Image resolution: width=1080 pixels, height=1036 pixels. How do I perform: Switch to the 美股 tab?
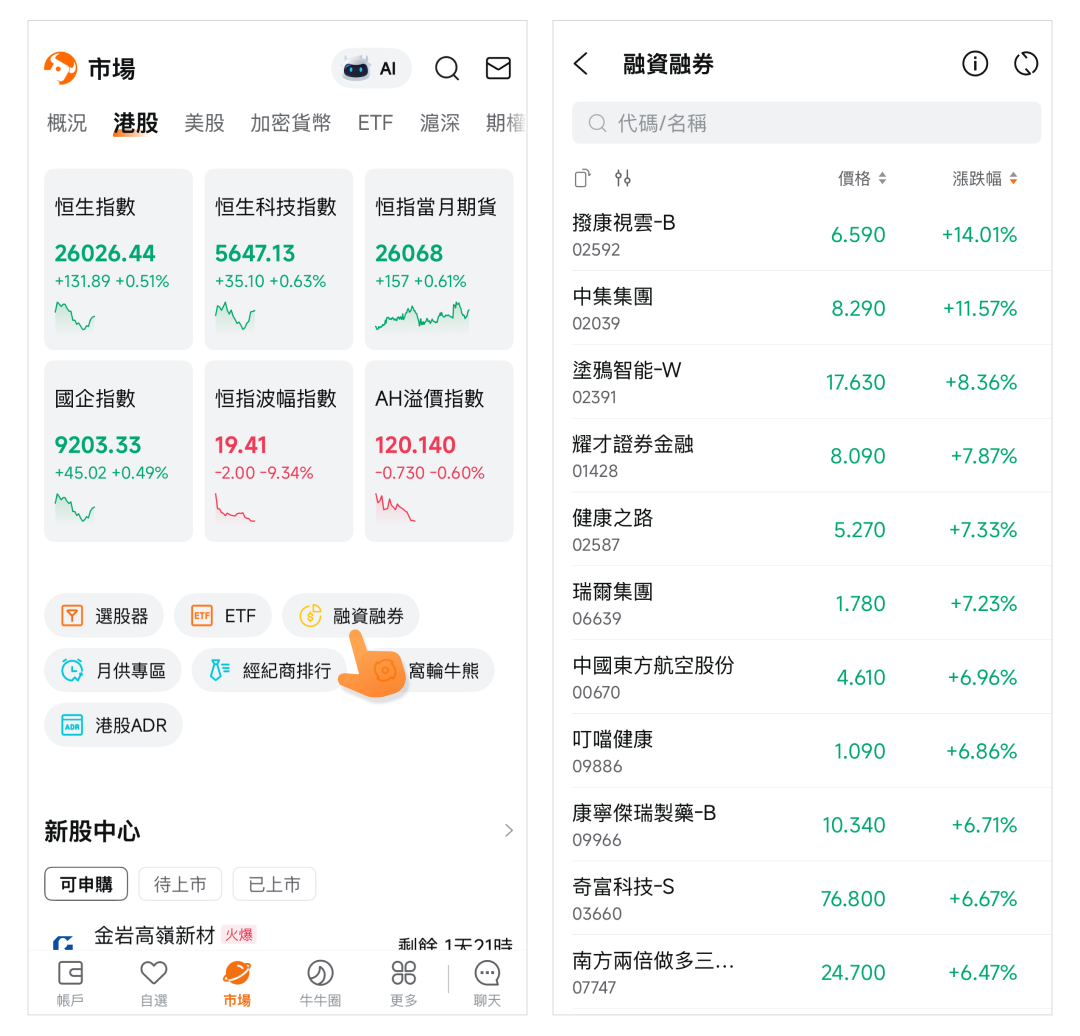[204, 123]
